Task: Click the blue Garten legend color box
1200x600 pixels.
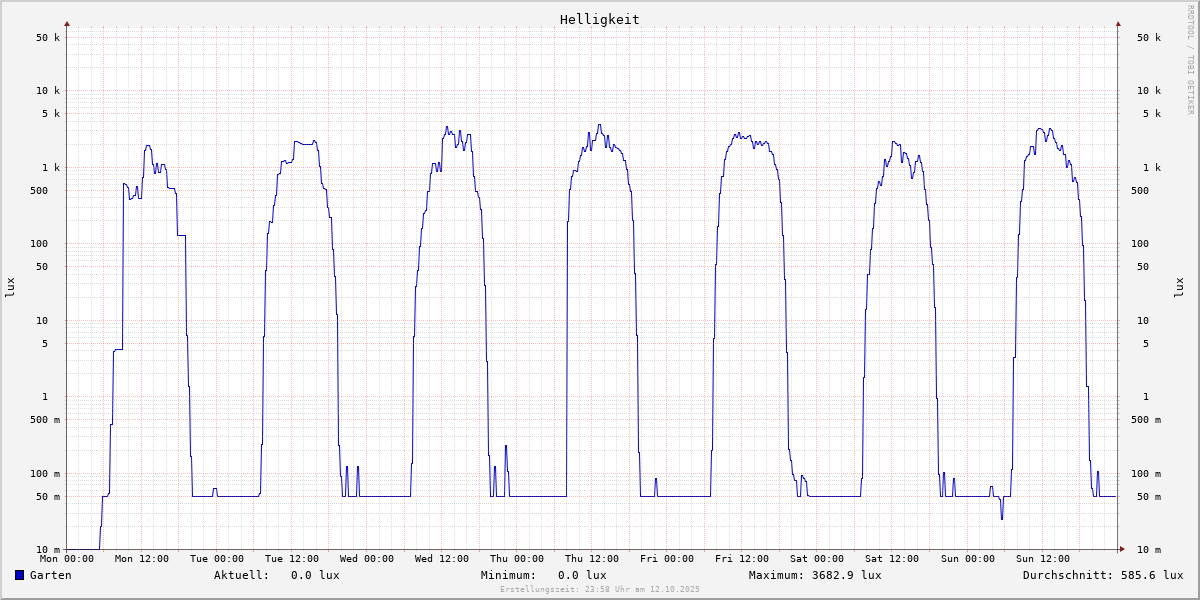Action: 19,575
